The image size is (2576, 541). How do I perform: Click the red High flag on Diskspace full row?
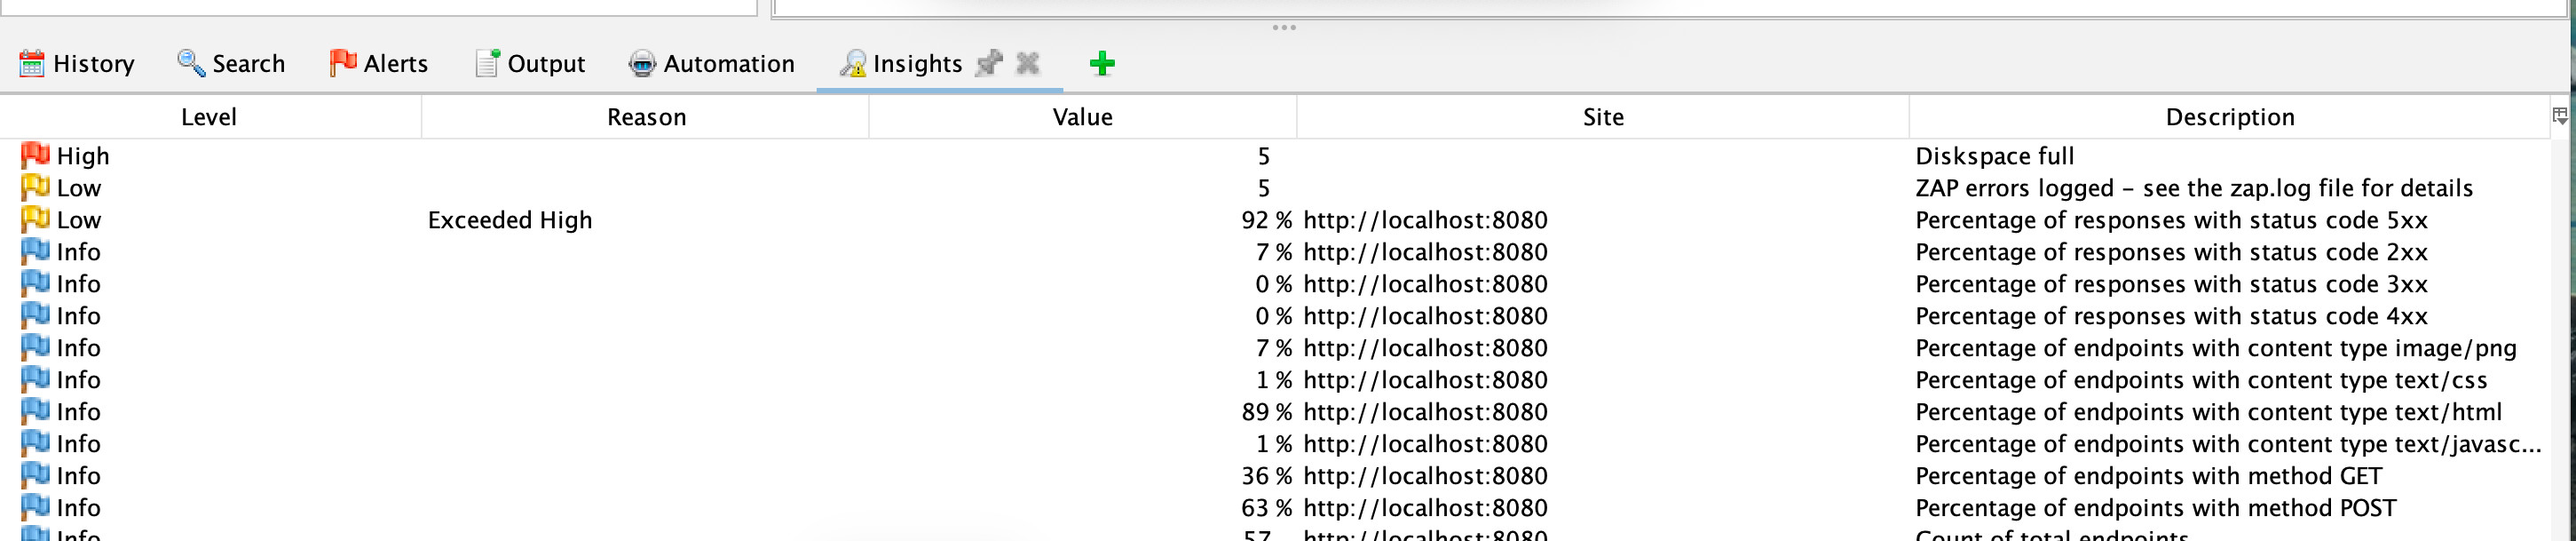pos(34,155)
